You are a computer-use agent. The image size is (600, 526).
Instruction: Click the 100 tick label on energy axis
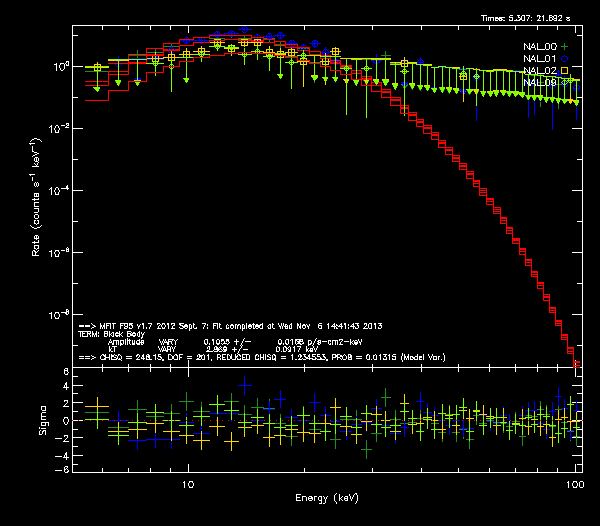(x=574, y=484)
